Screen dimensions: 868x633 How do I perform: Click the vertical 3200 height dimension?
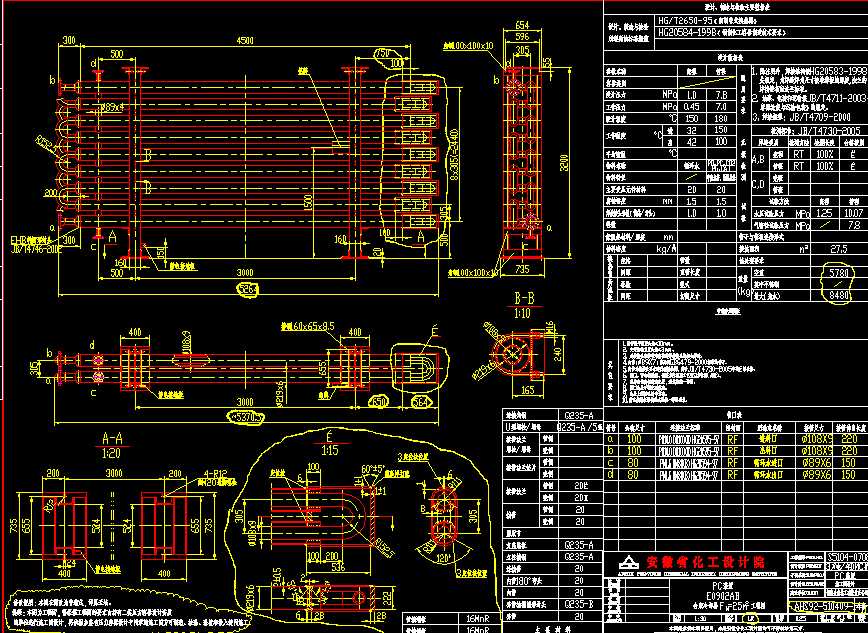click(565, 162)
